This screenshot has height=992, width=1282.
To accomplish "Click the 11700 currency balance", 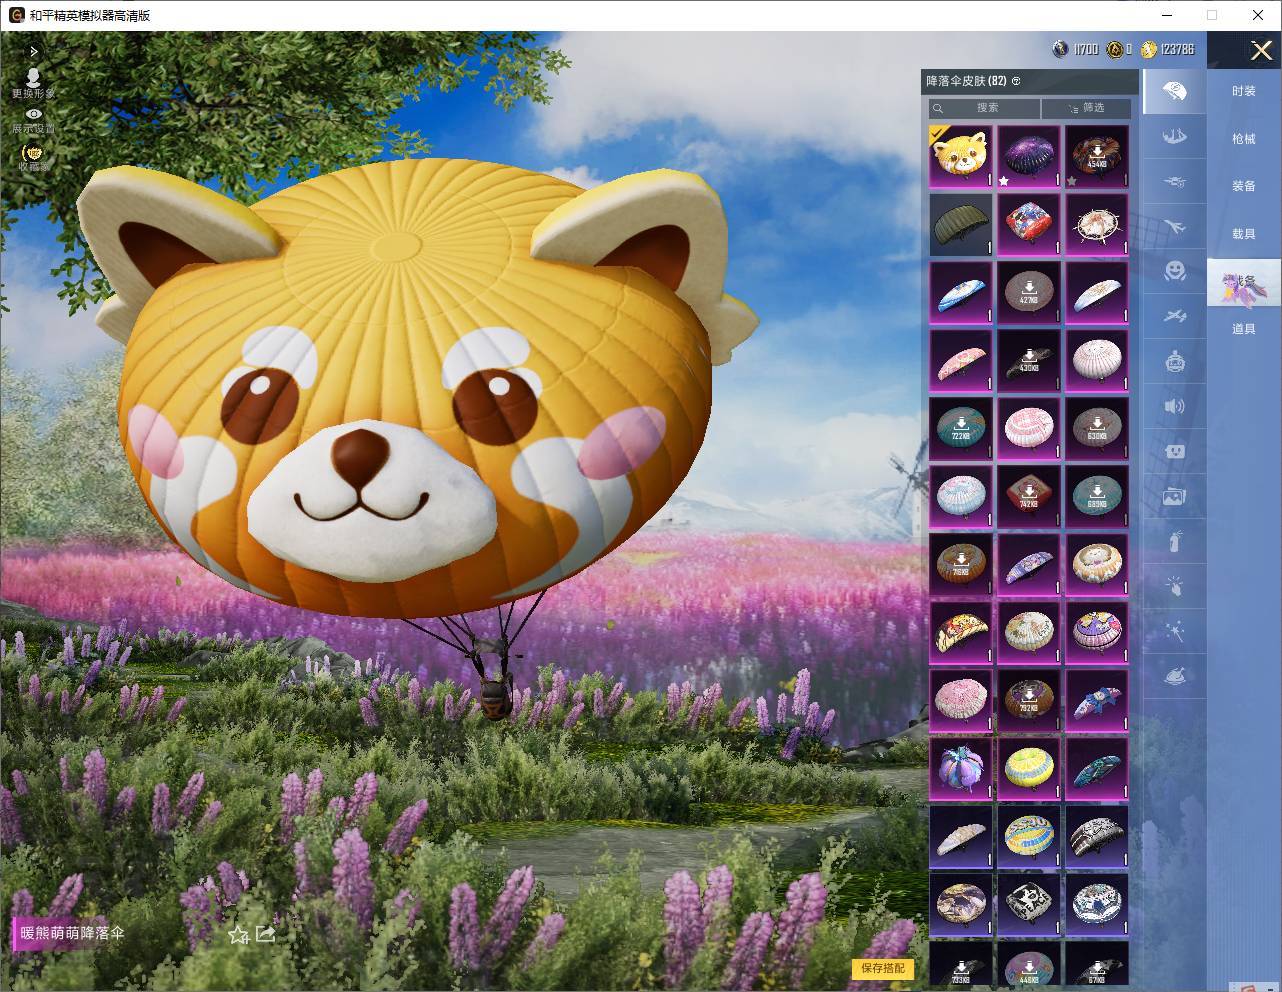I will [1076, 49].
